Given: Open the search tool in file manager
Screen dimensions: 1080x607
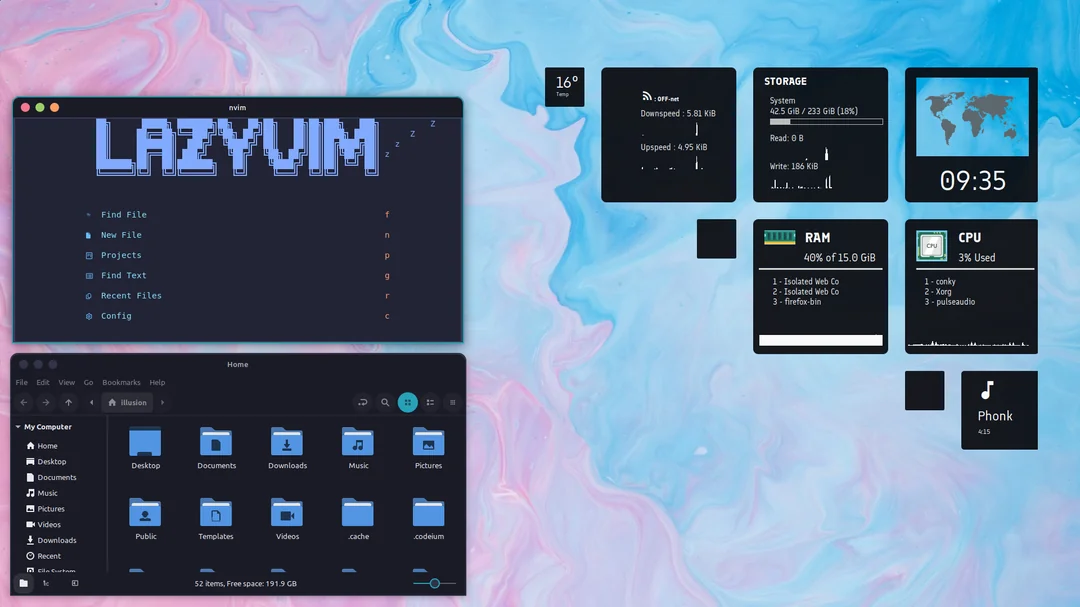Looking at the screenshot, I should (385, 402).
